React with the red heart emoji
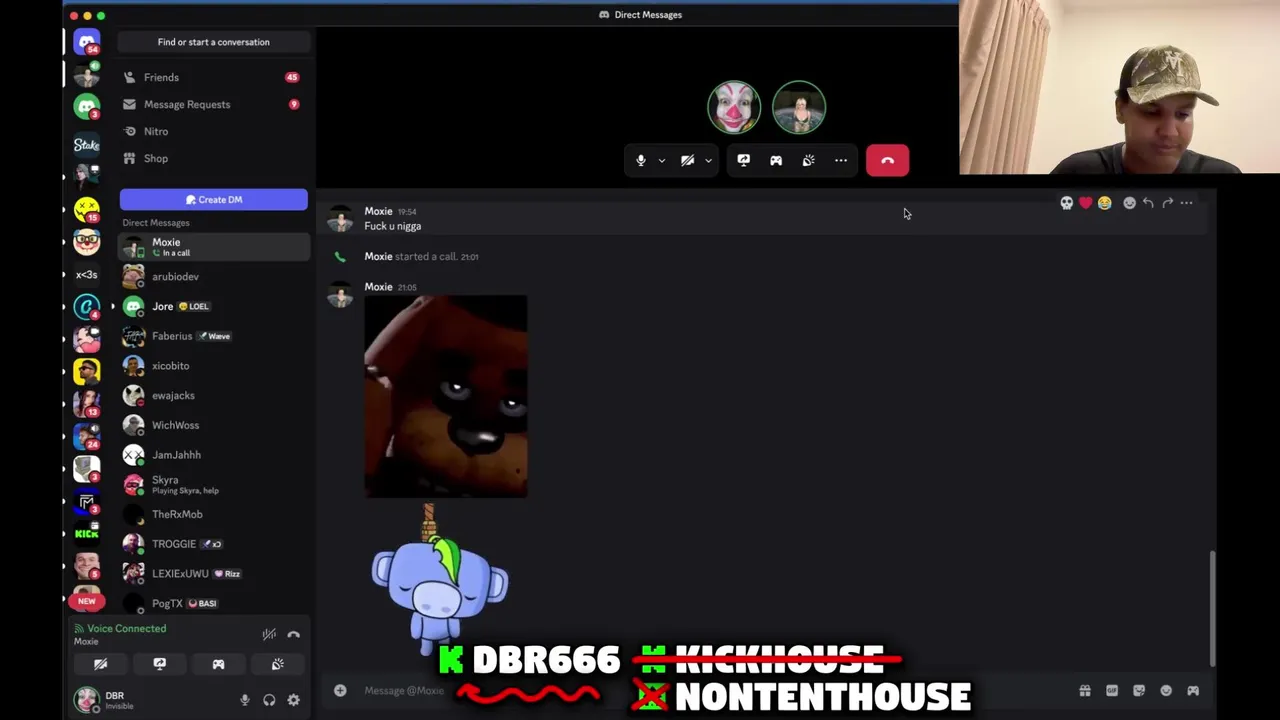The width and height of the screenshot is (1280, 720). 1085,203
